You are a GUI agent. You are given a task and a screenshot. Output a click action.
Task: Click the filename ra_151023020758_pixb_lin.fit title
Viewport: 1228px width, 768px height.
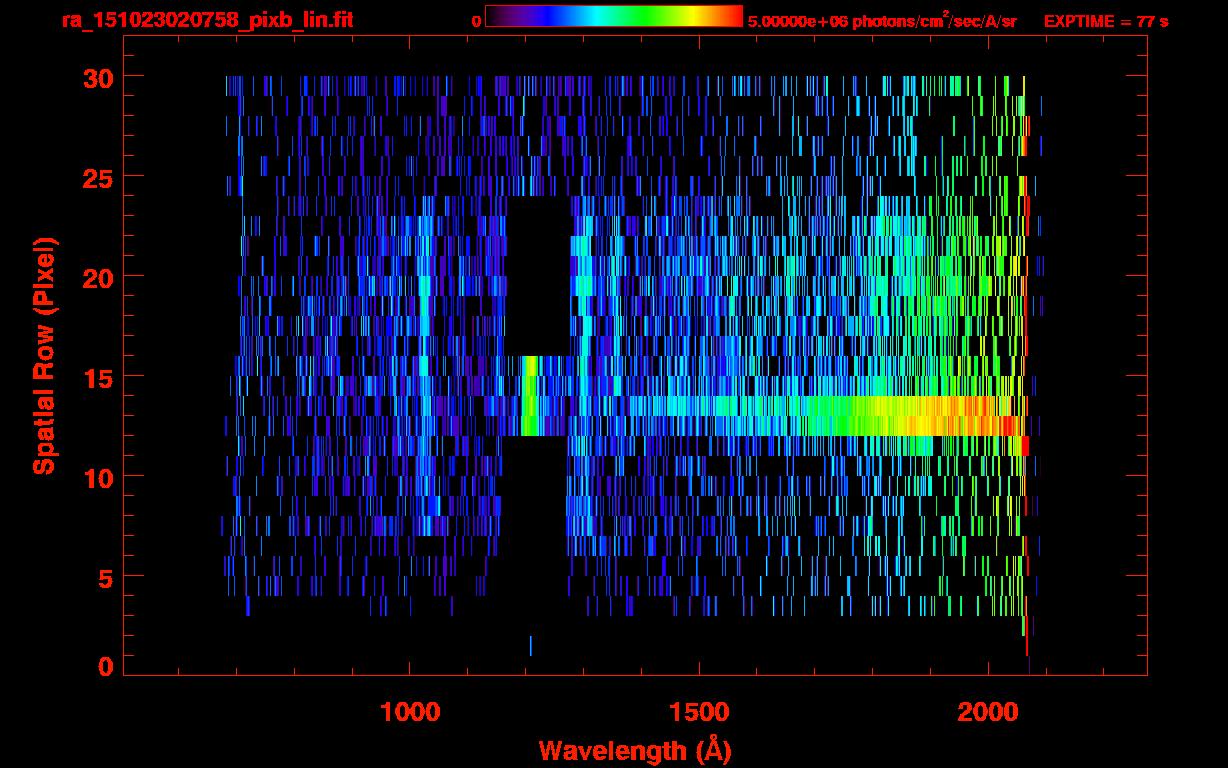point(206,20)
